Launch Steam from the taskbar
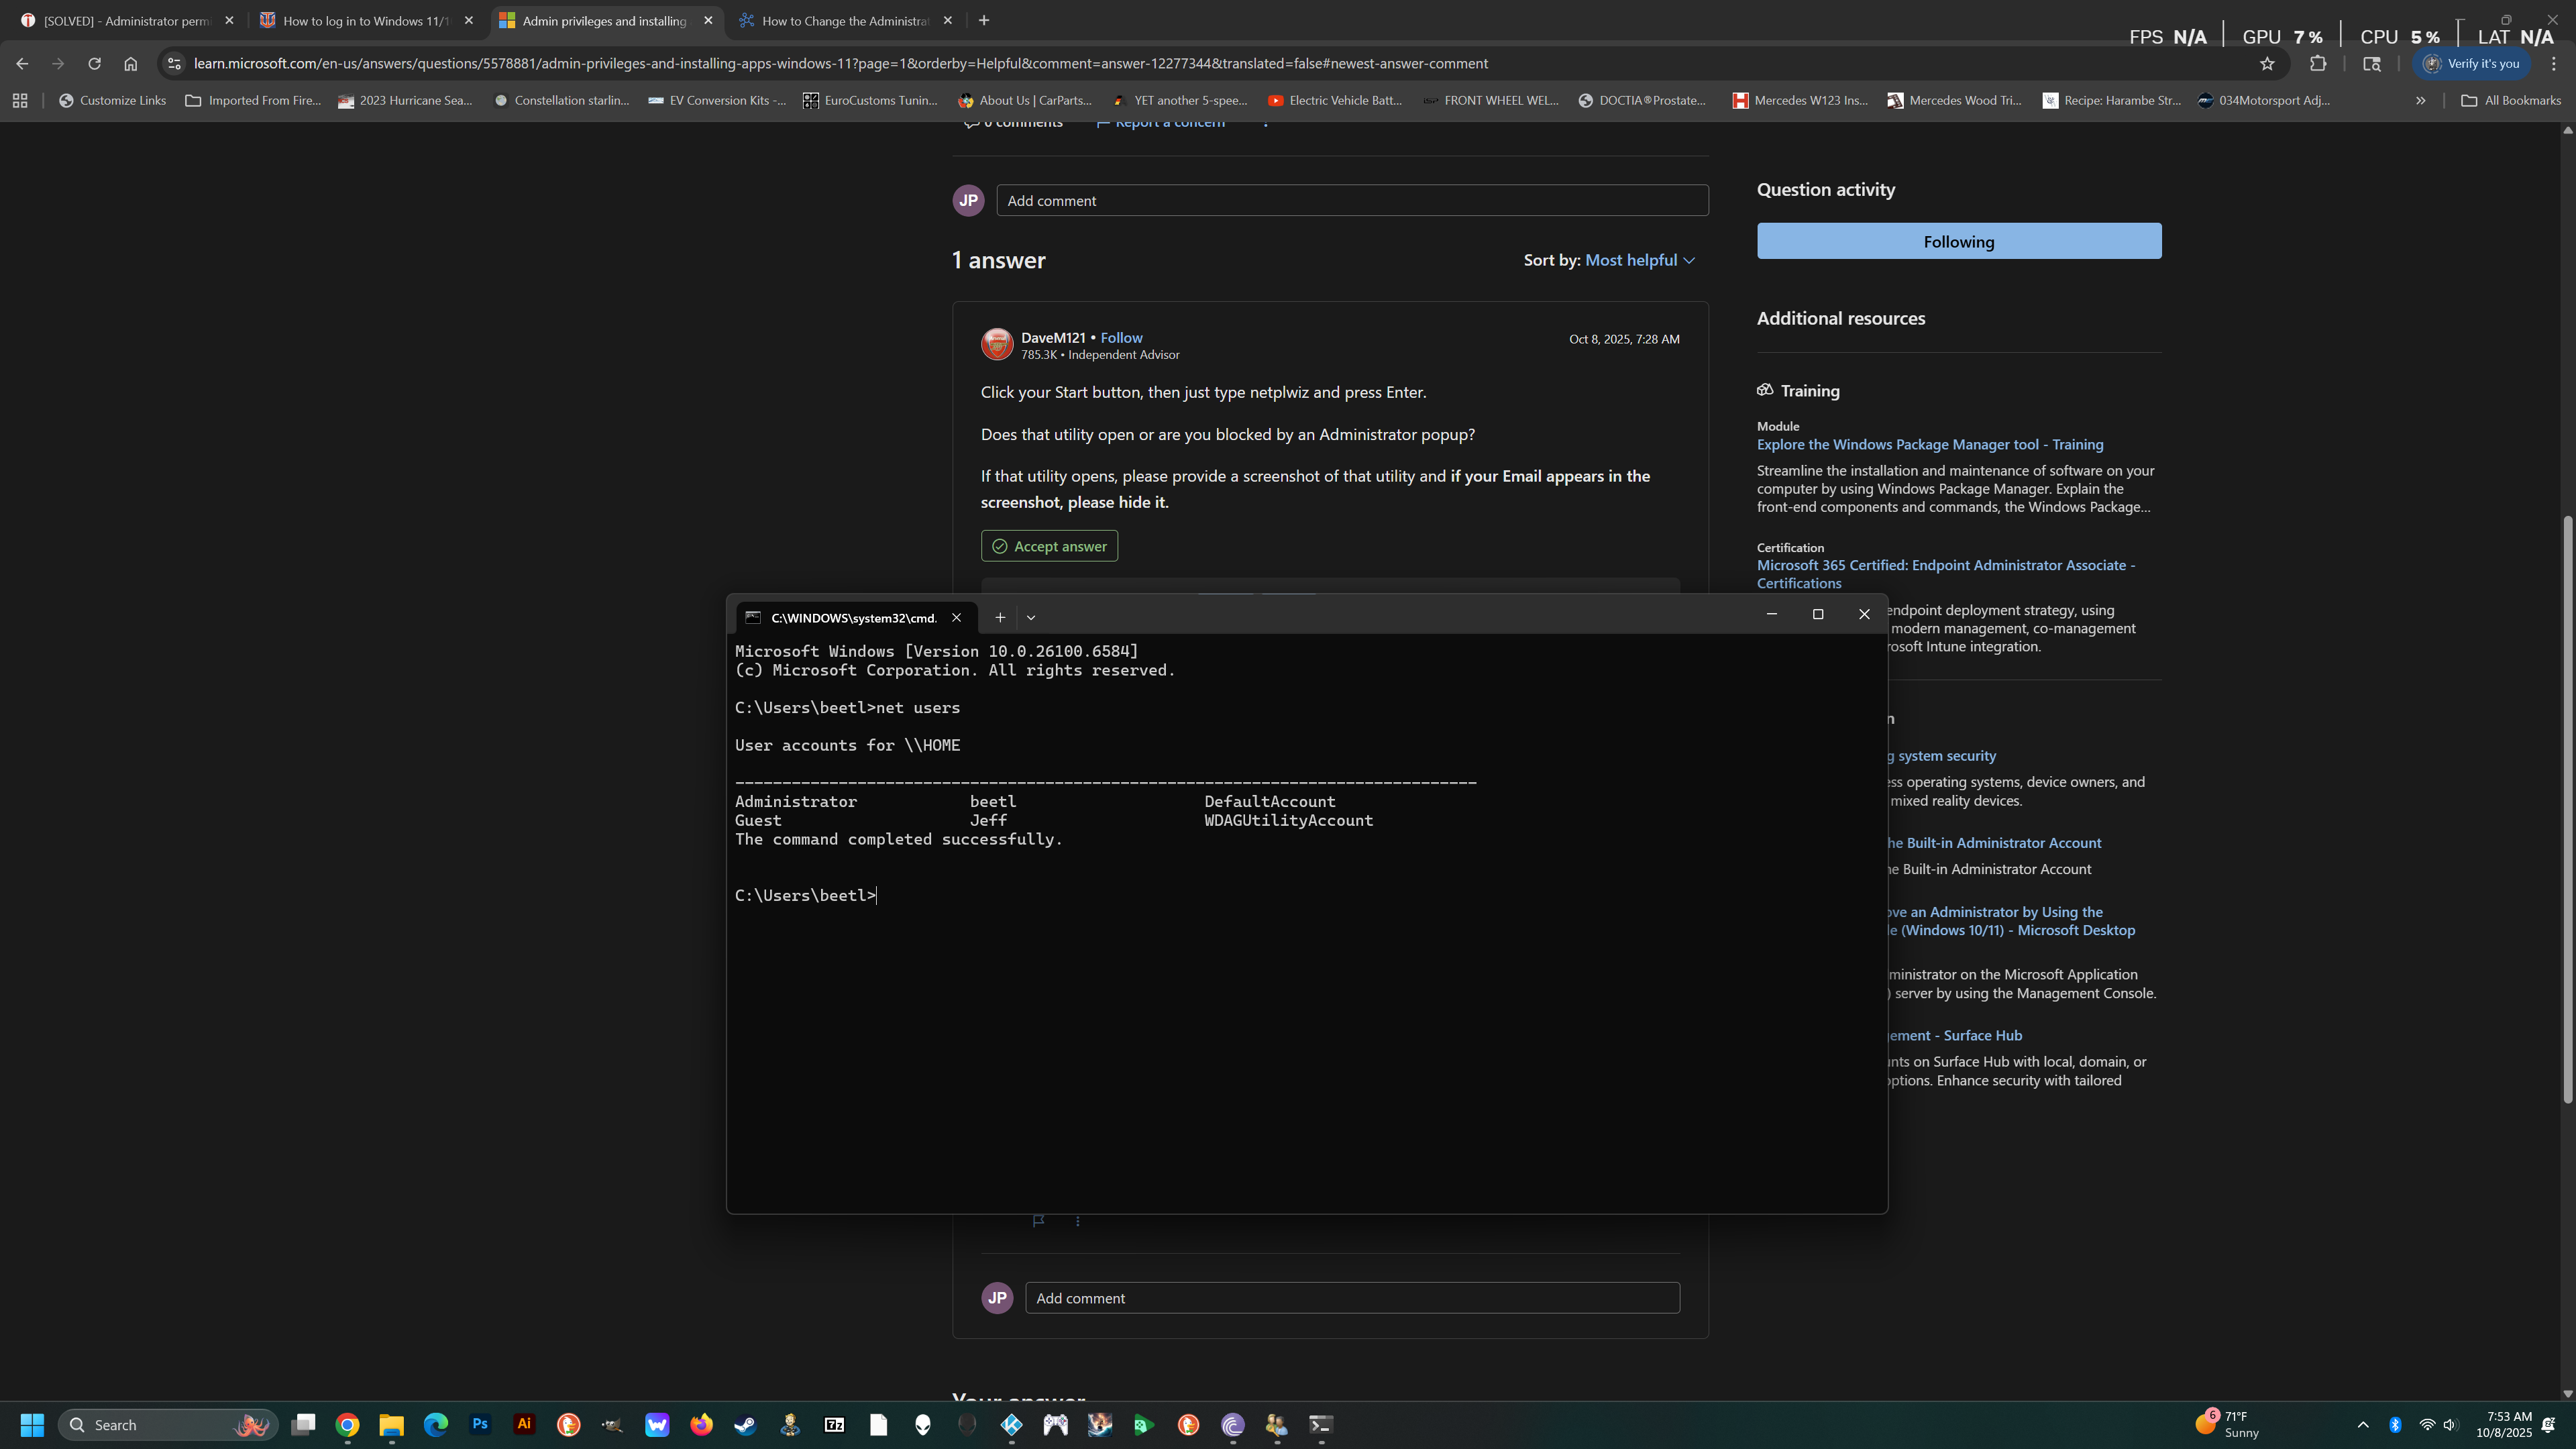This screenshot has width=2576, height=1449. [745, 1424]
